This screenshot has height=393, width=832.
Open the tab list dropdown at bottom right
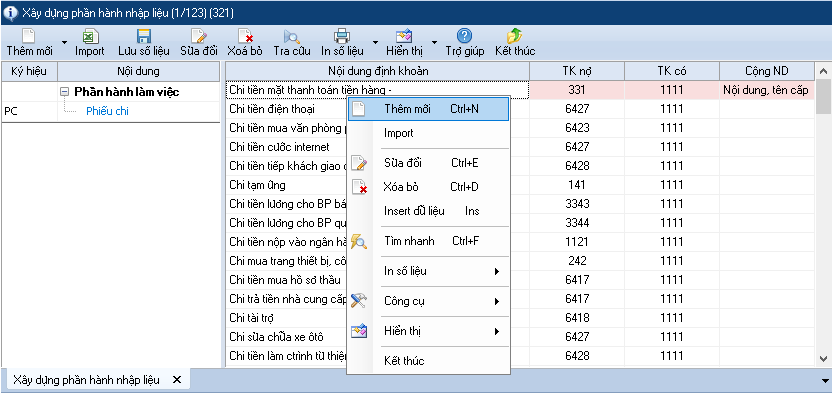click(825, 381)
